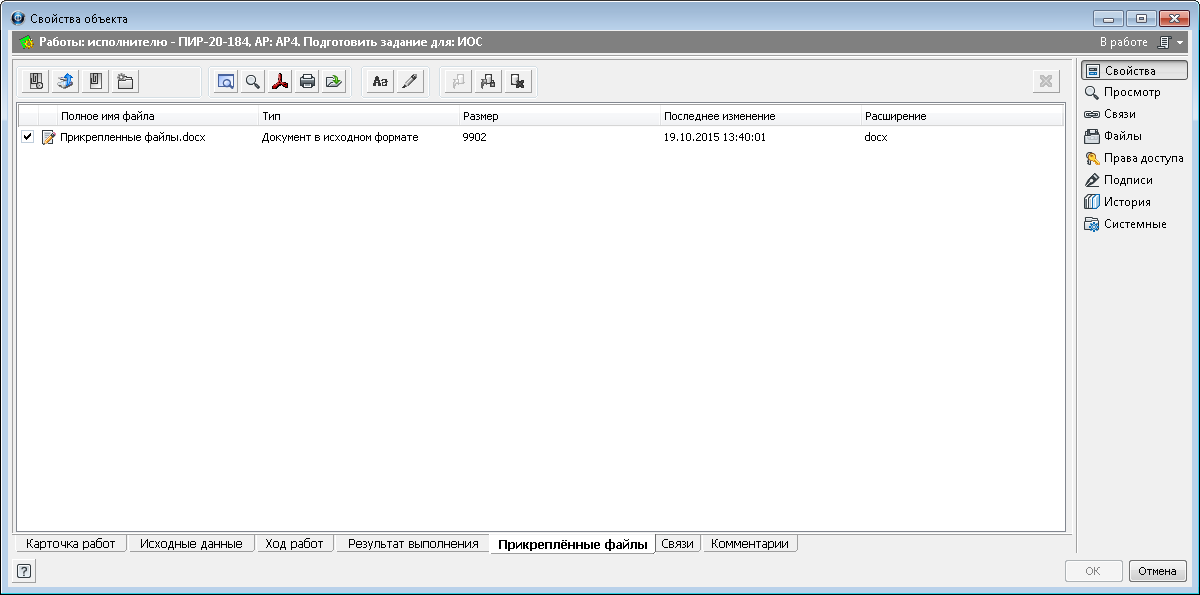Switch to the 'Карточка работ' tab
This screenshot has width=1200, height=595.
click(x=71, y=544)
